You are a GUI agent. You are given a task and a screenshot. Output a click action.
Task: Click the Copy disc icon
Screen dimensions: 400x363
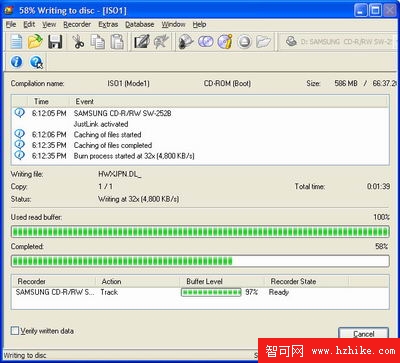206,42
